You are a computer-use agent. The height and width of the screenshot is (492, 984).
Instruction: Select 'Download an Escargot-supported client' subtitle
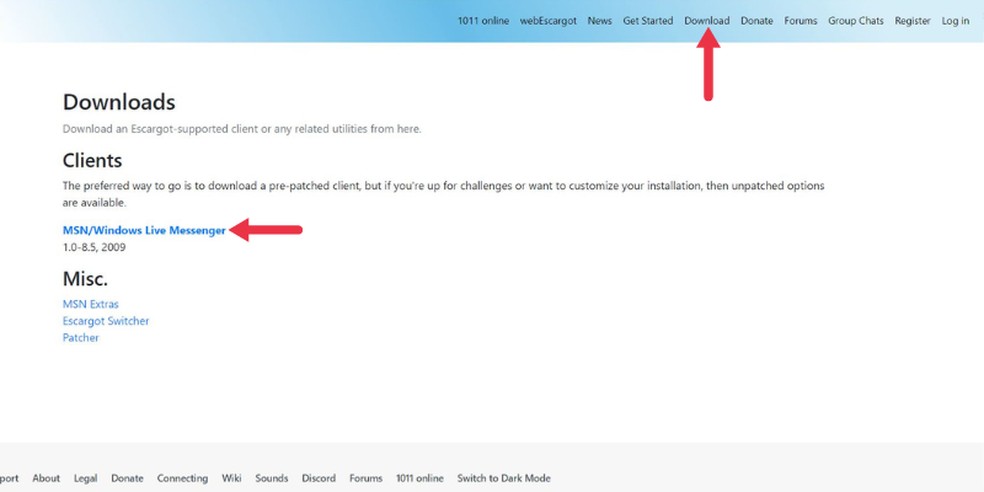point(242,129)
